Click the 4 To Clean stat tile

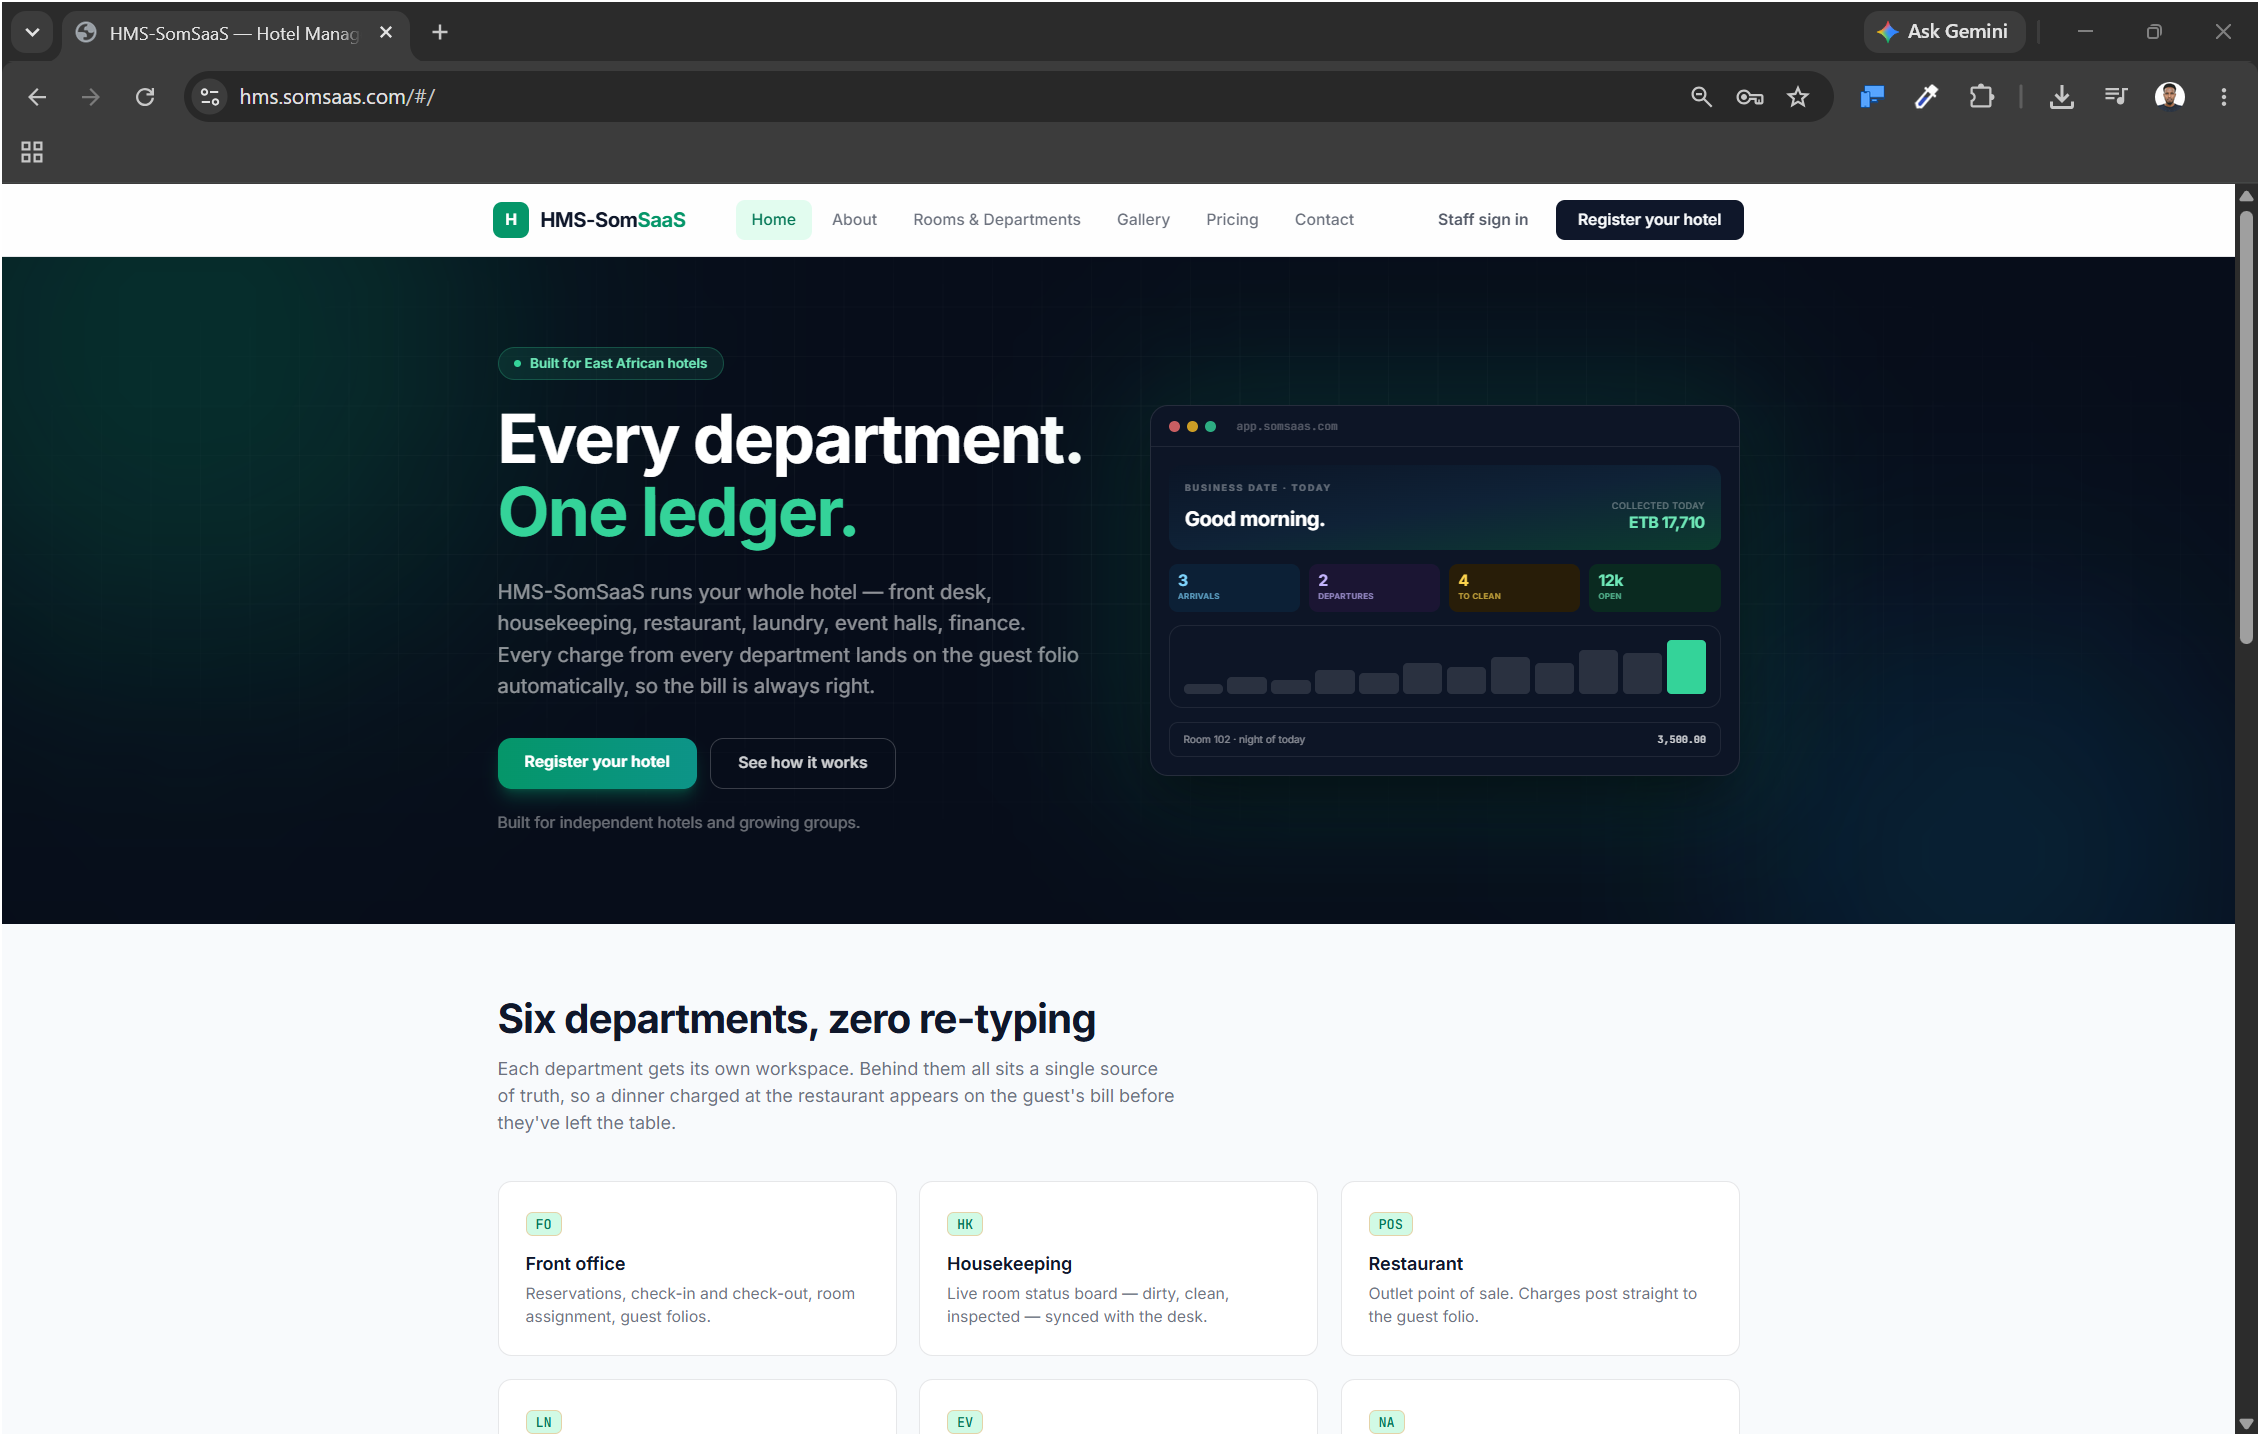(x=1514, y=587)
